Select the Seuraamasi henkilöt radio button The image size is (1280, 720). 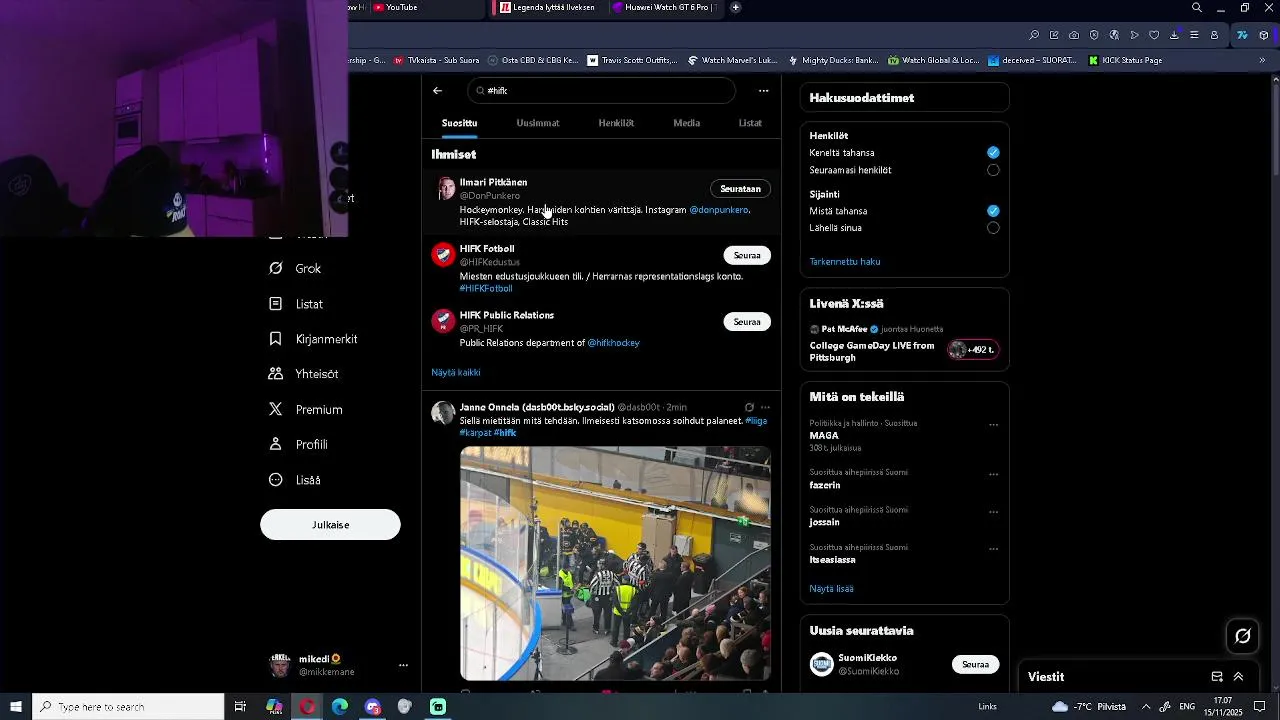click(993, 170)
